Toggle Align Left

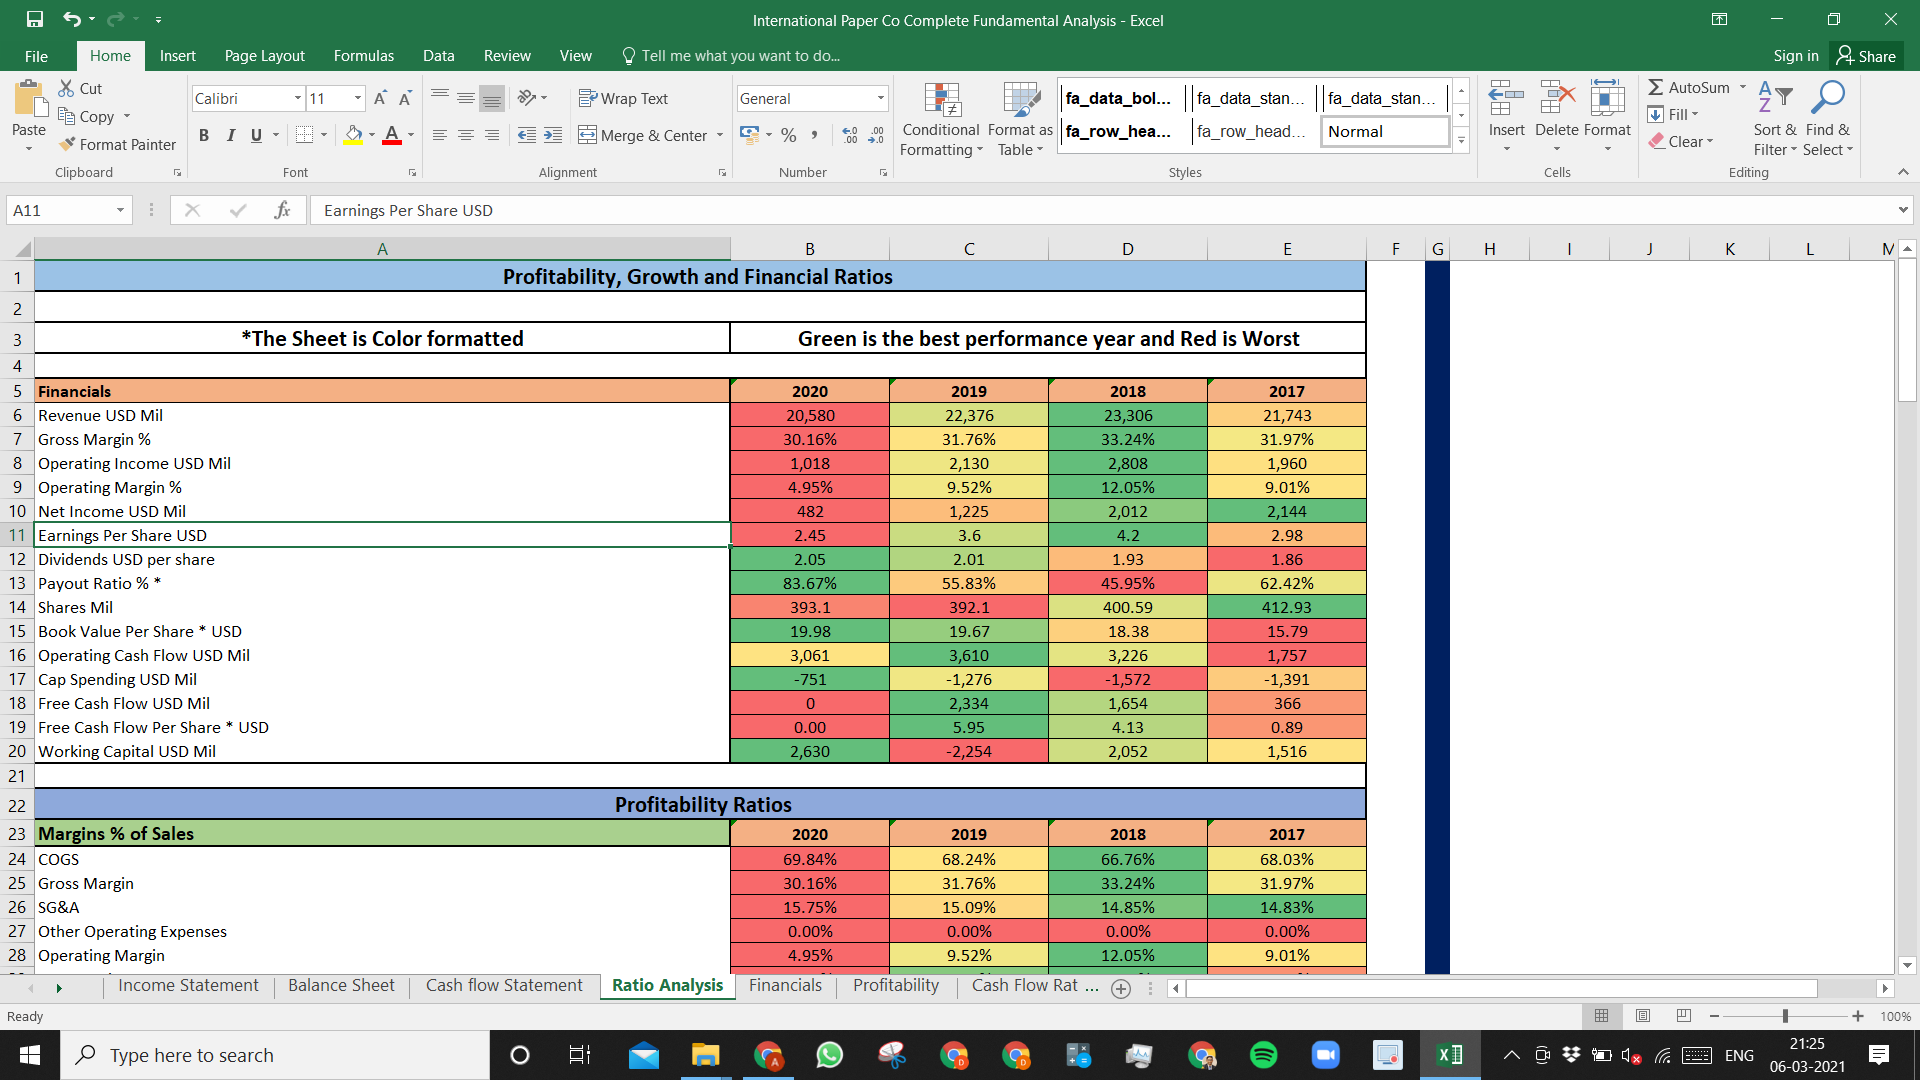(439, 135)
